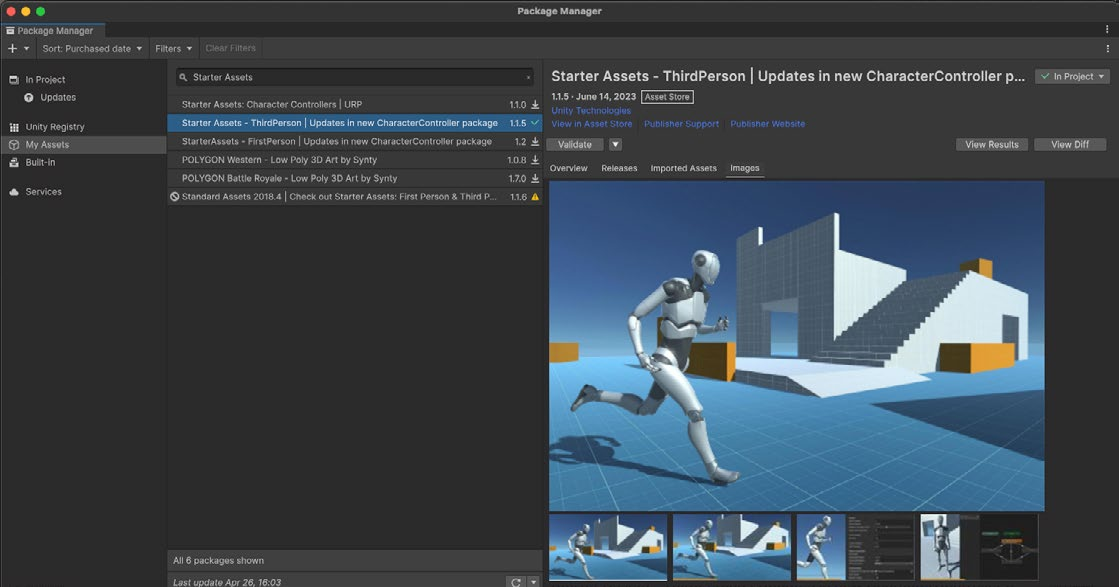
Task: Switch to the Overview tab
Action: coord(569,168)
